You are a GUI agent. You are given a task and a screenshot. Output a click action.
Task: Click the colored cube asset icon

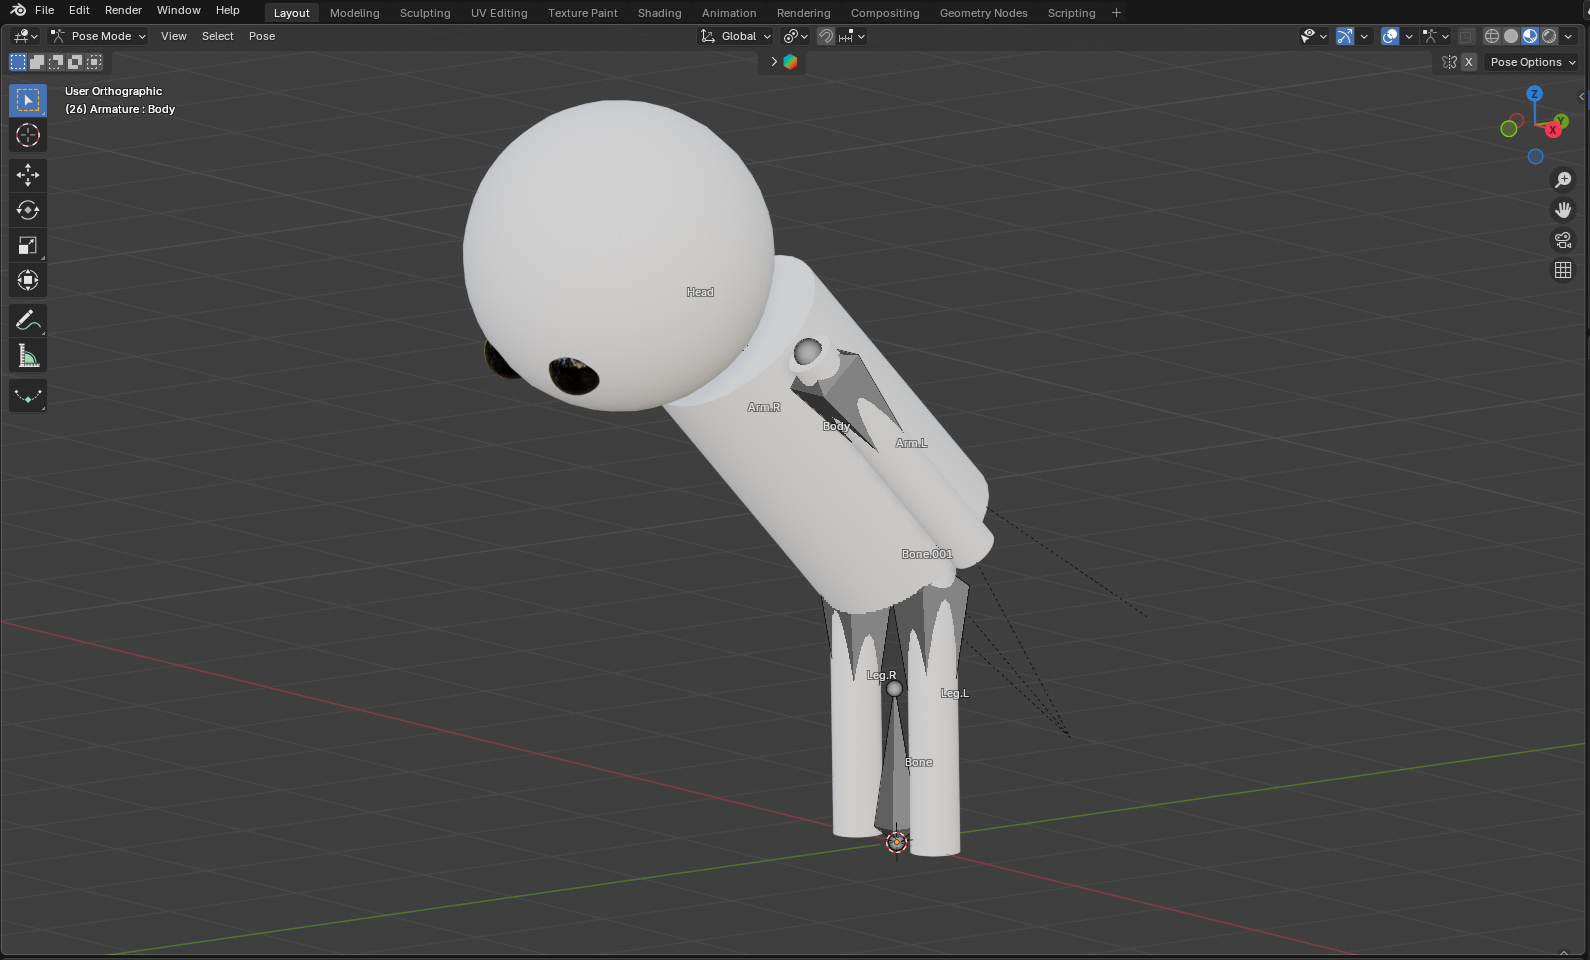pos(790,62)
